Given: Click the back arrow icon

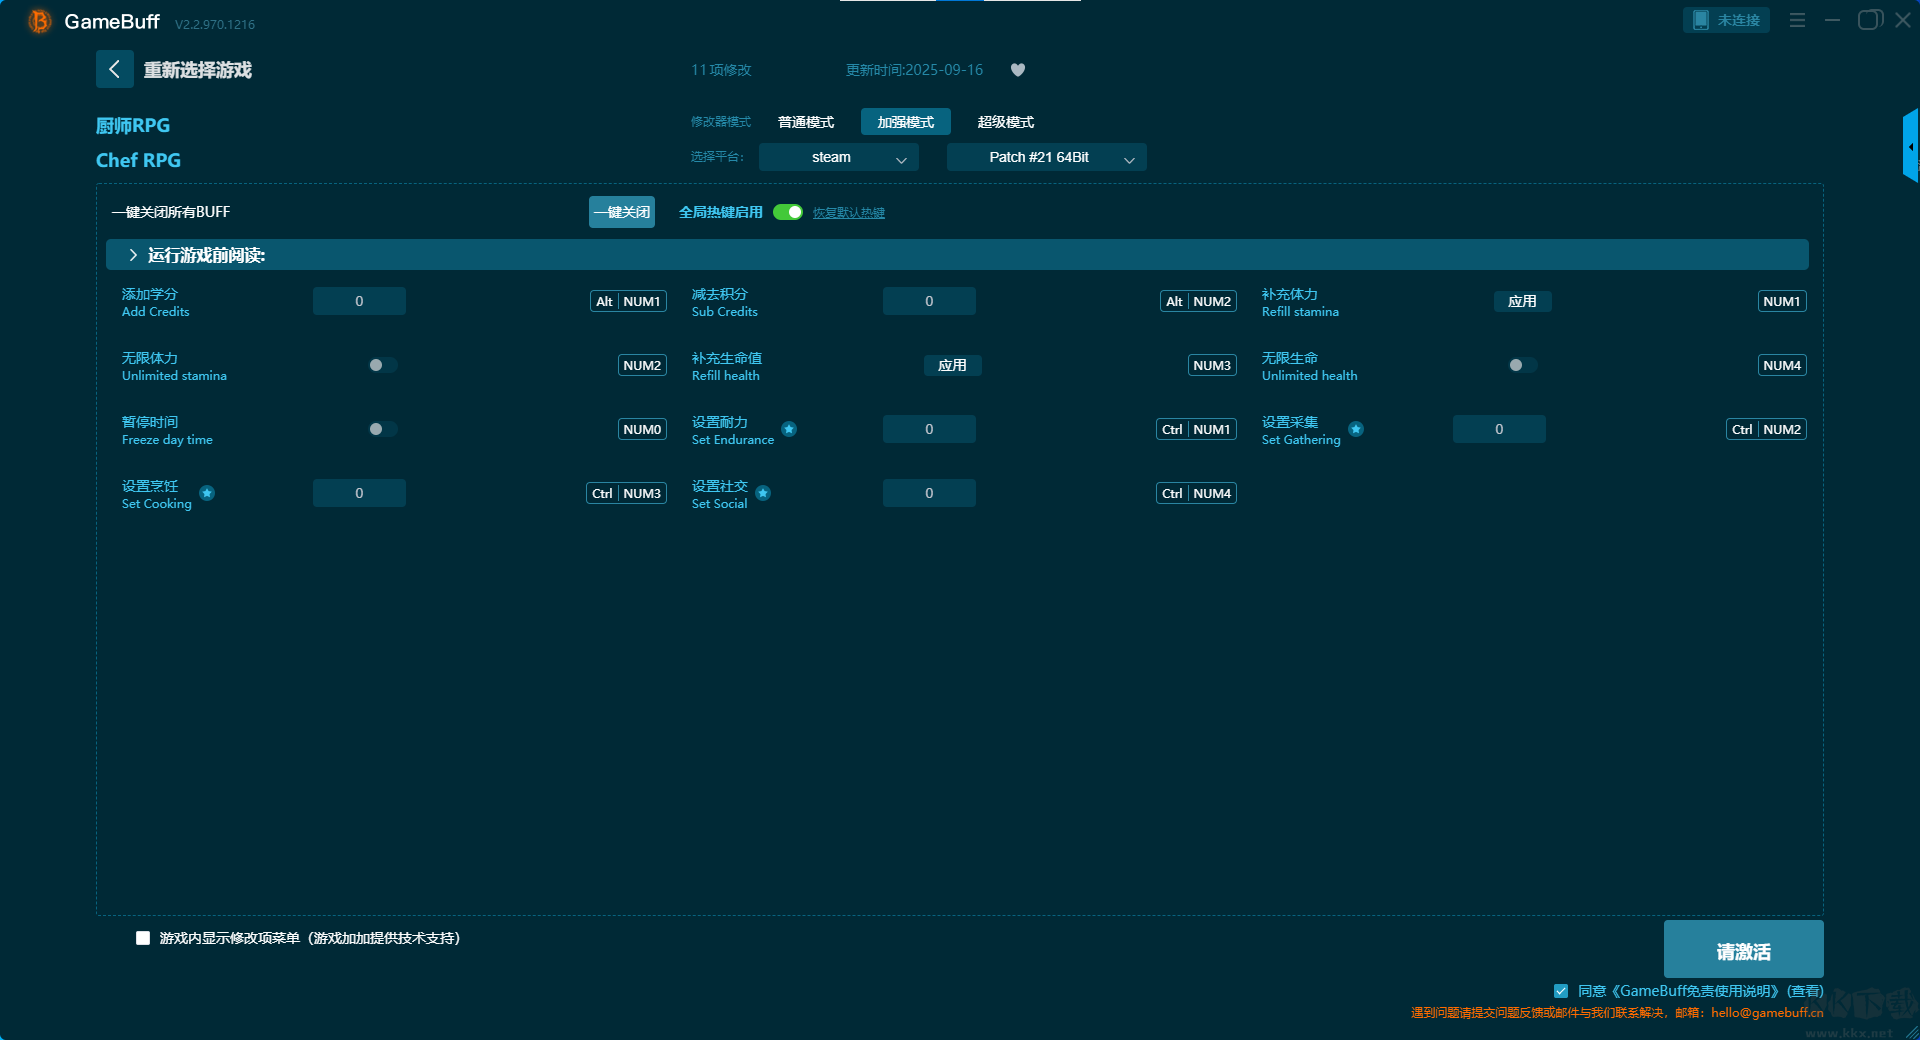Looking at the screenshot, I should click(114, 69).
